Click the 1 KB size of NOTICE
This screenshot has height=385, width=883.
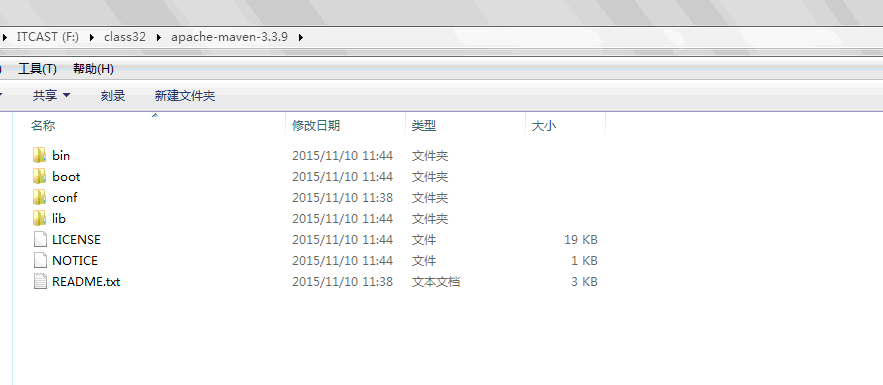point(584,261)
